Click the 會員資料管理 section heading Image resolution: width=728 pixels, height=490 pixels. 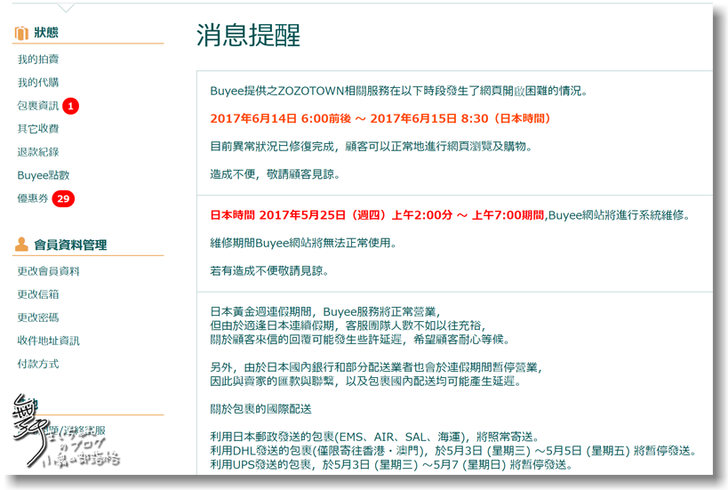pos(70,245)
